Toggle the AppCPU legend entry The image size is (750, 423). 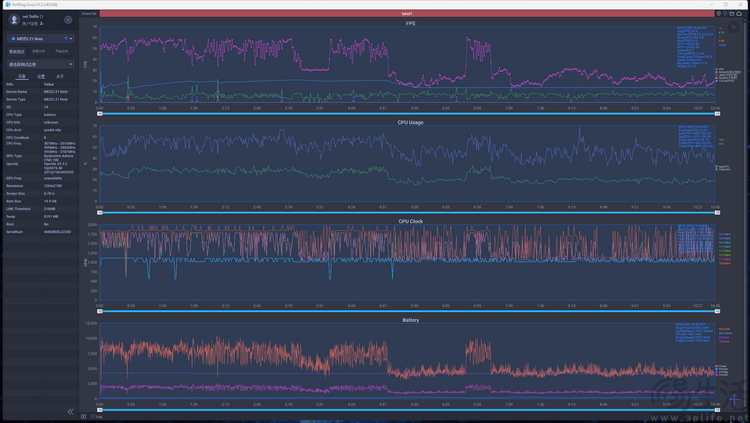(x=722, y=167)
